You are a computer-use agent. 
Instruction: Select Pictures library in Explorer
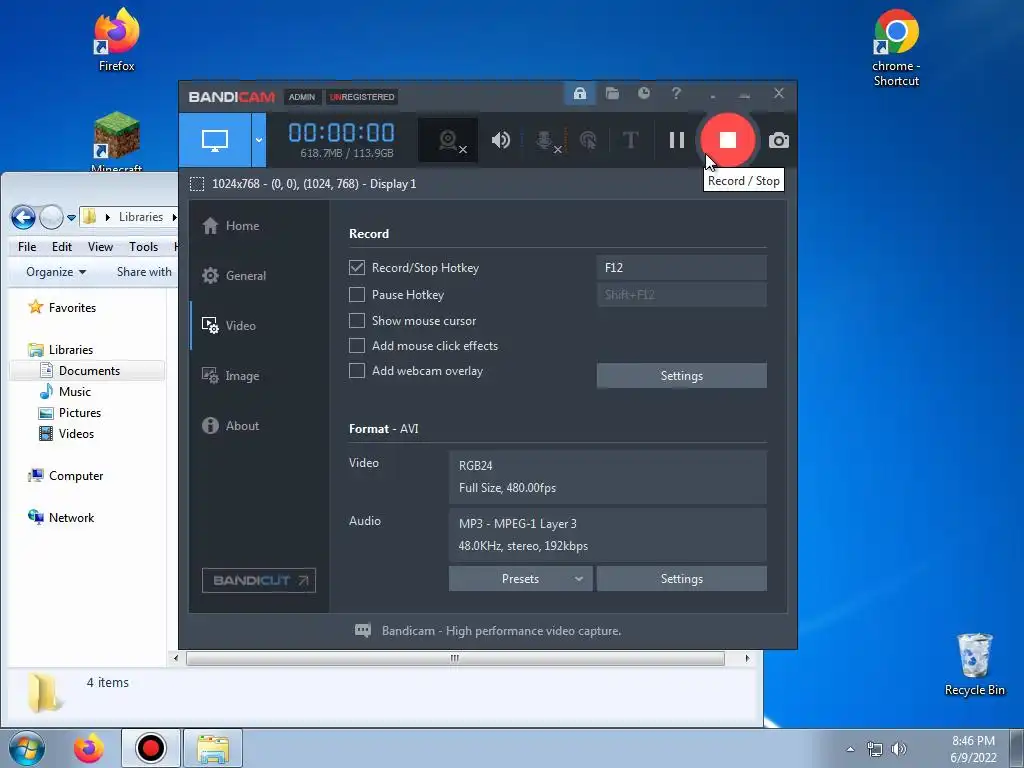[x=80, y=413]
